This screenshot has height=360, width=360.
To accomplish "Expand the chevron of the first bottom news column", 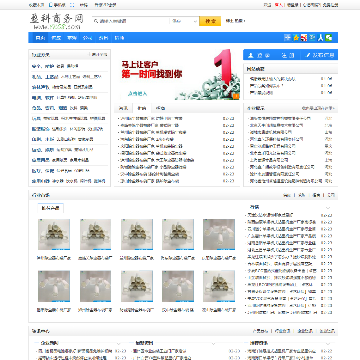I will (x=118, y=343).
